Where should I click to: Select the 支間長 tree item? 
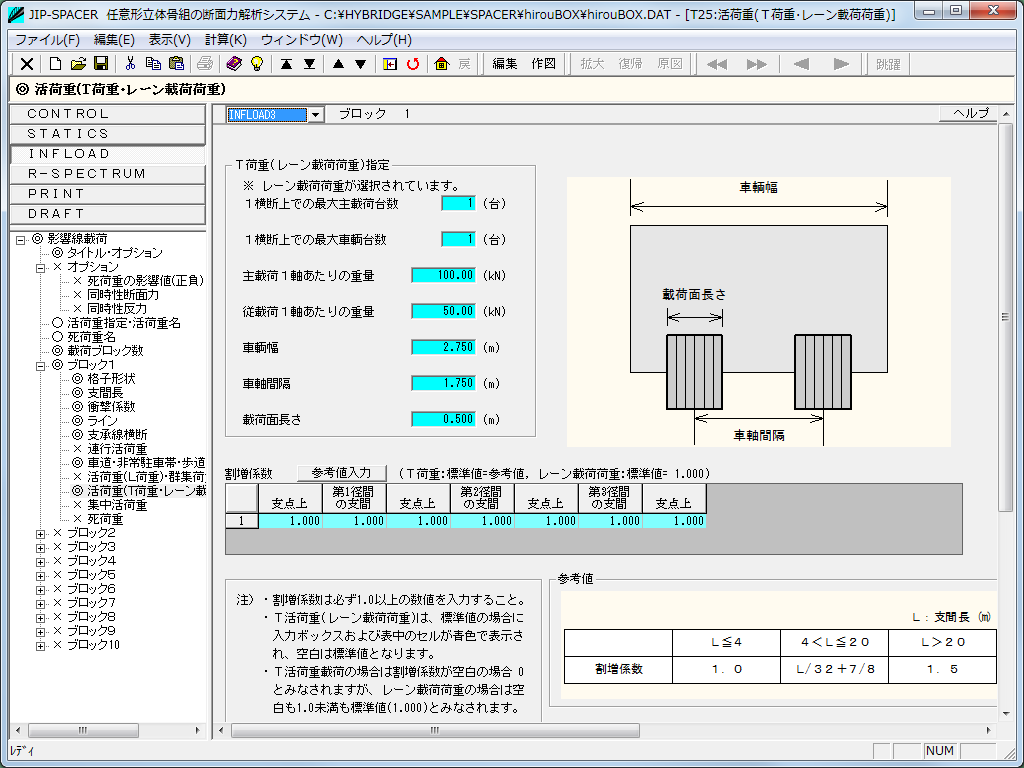pyautogui.click(x=103, y=393)
